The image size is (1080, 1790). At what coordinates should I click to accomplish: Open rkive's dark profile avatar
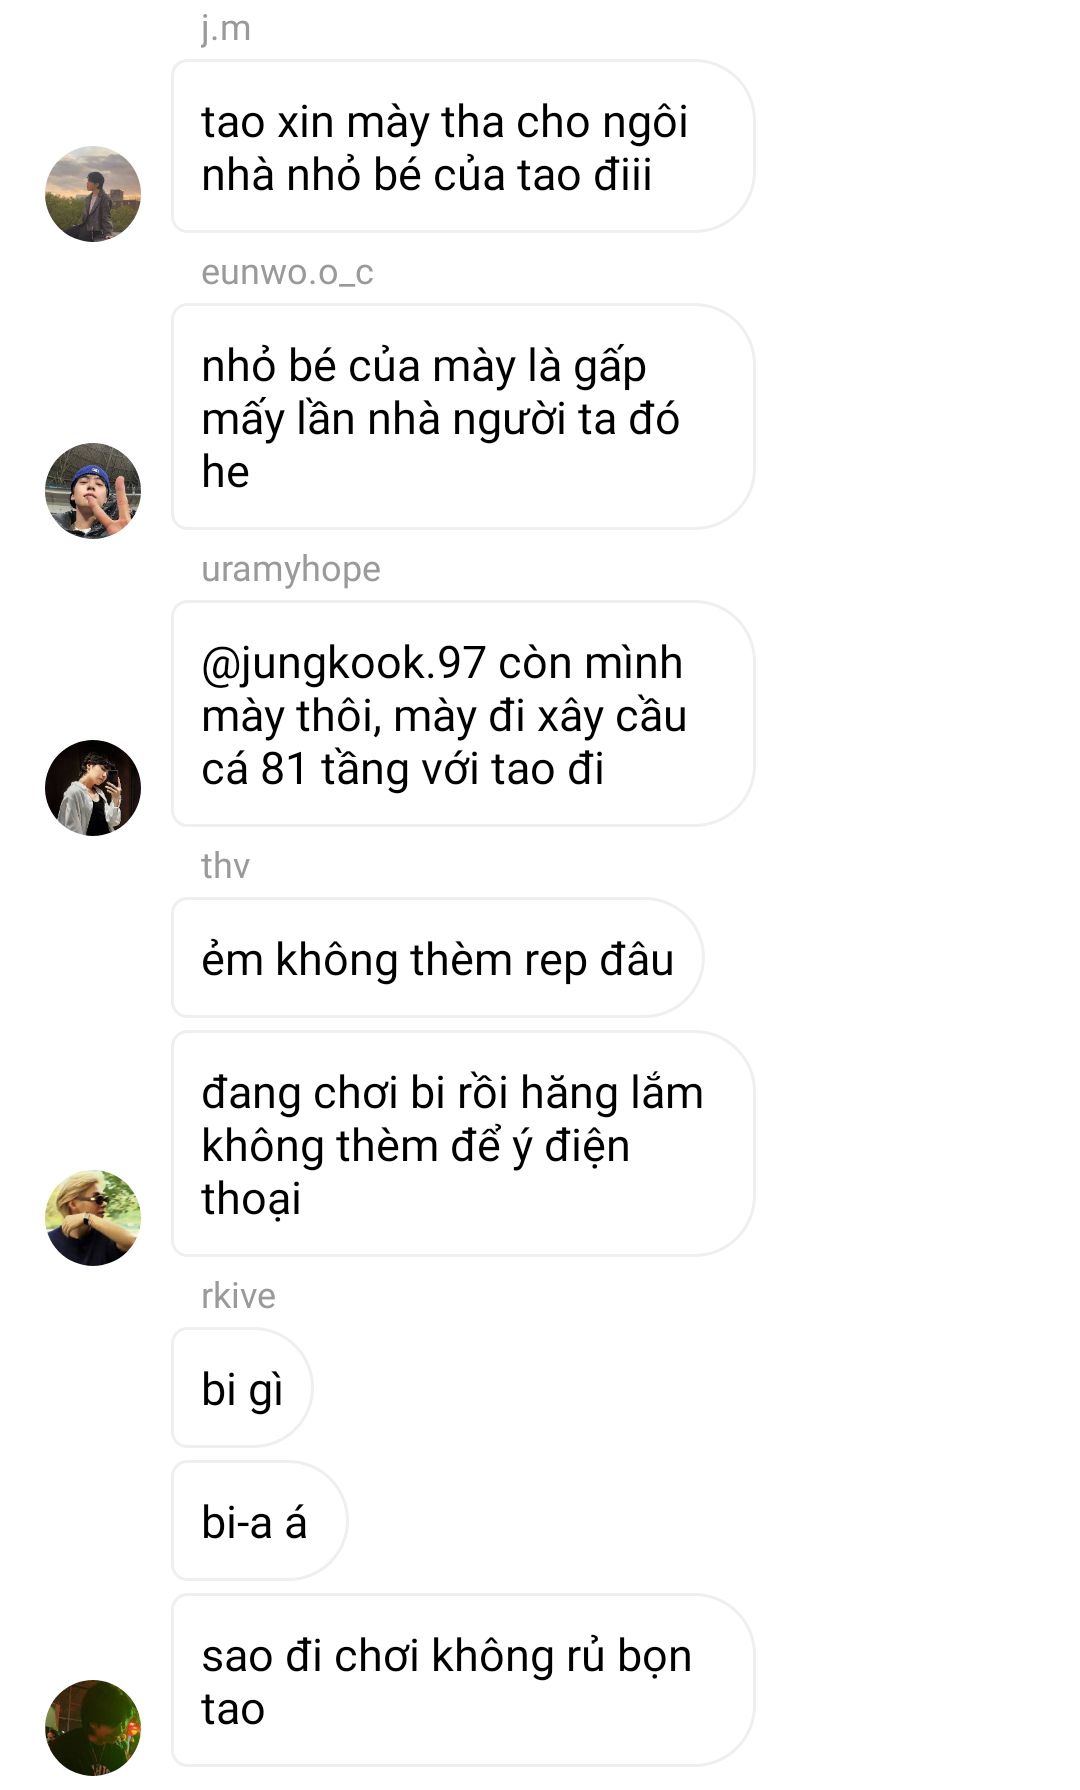[93, 1728]
